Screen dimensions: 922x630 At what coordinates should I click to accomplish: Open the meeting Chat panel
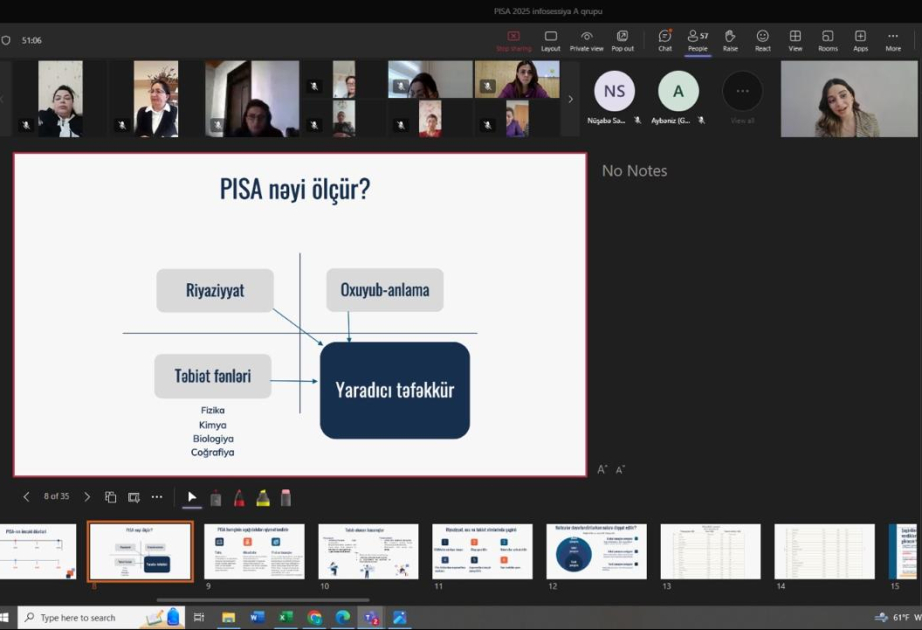[664, 41]
